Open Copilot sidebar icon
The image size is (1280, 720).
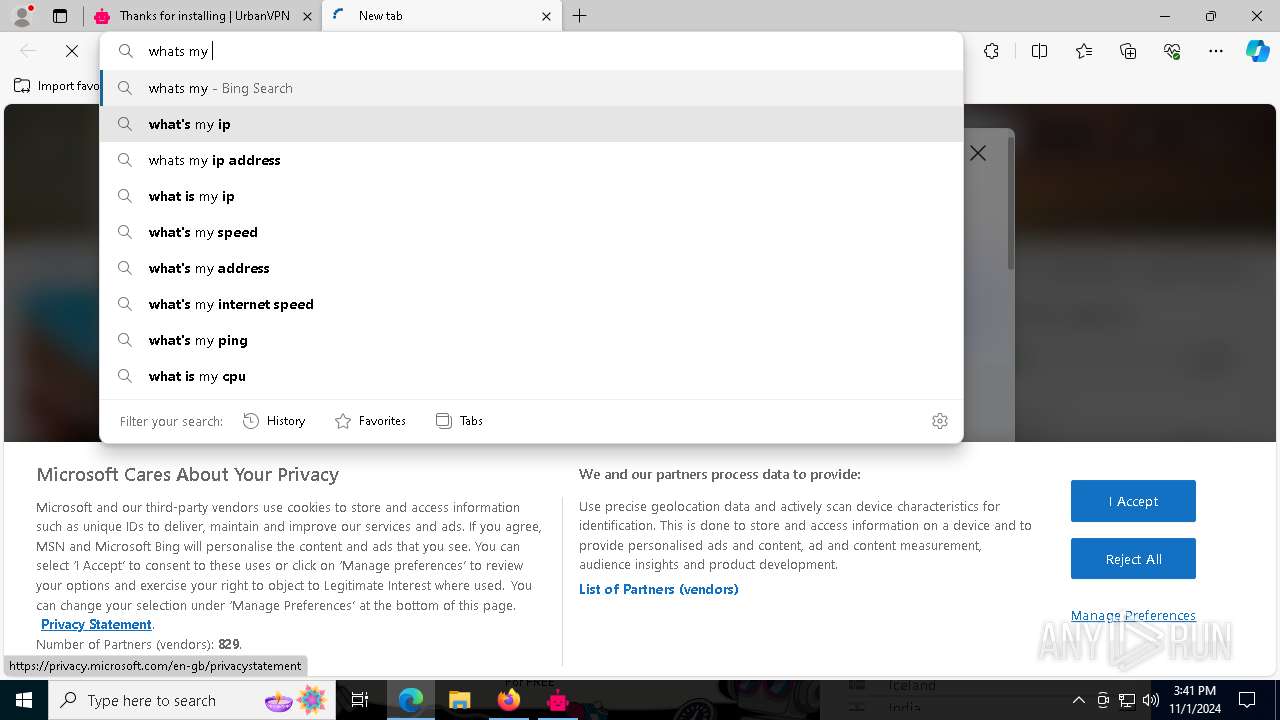[x=1257, y=51]
